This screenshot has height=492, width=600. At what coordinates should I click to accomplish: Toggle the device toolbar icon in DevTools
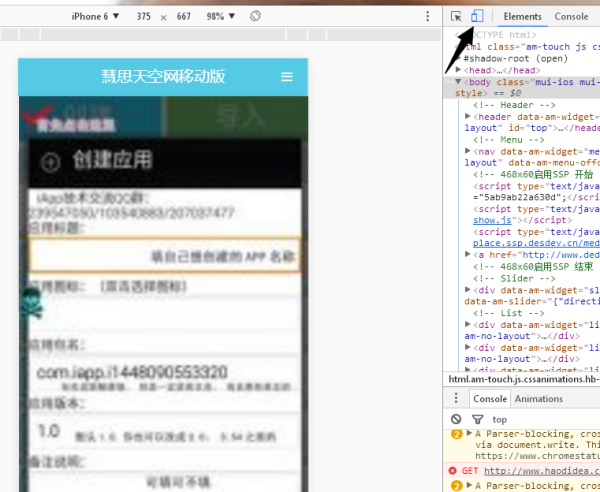(x=477, y=16)
